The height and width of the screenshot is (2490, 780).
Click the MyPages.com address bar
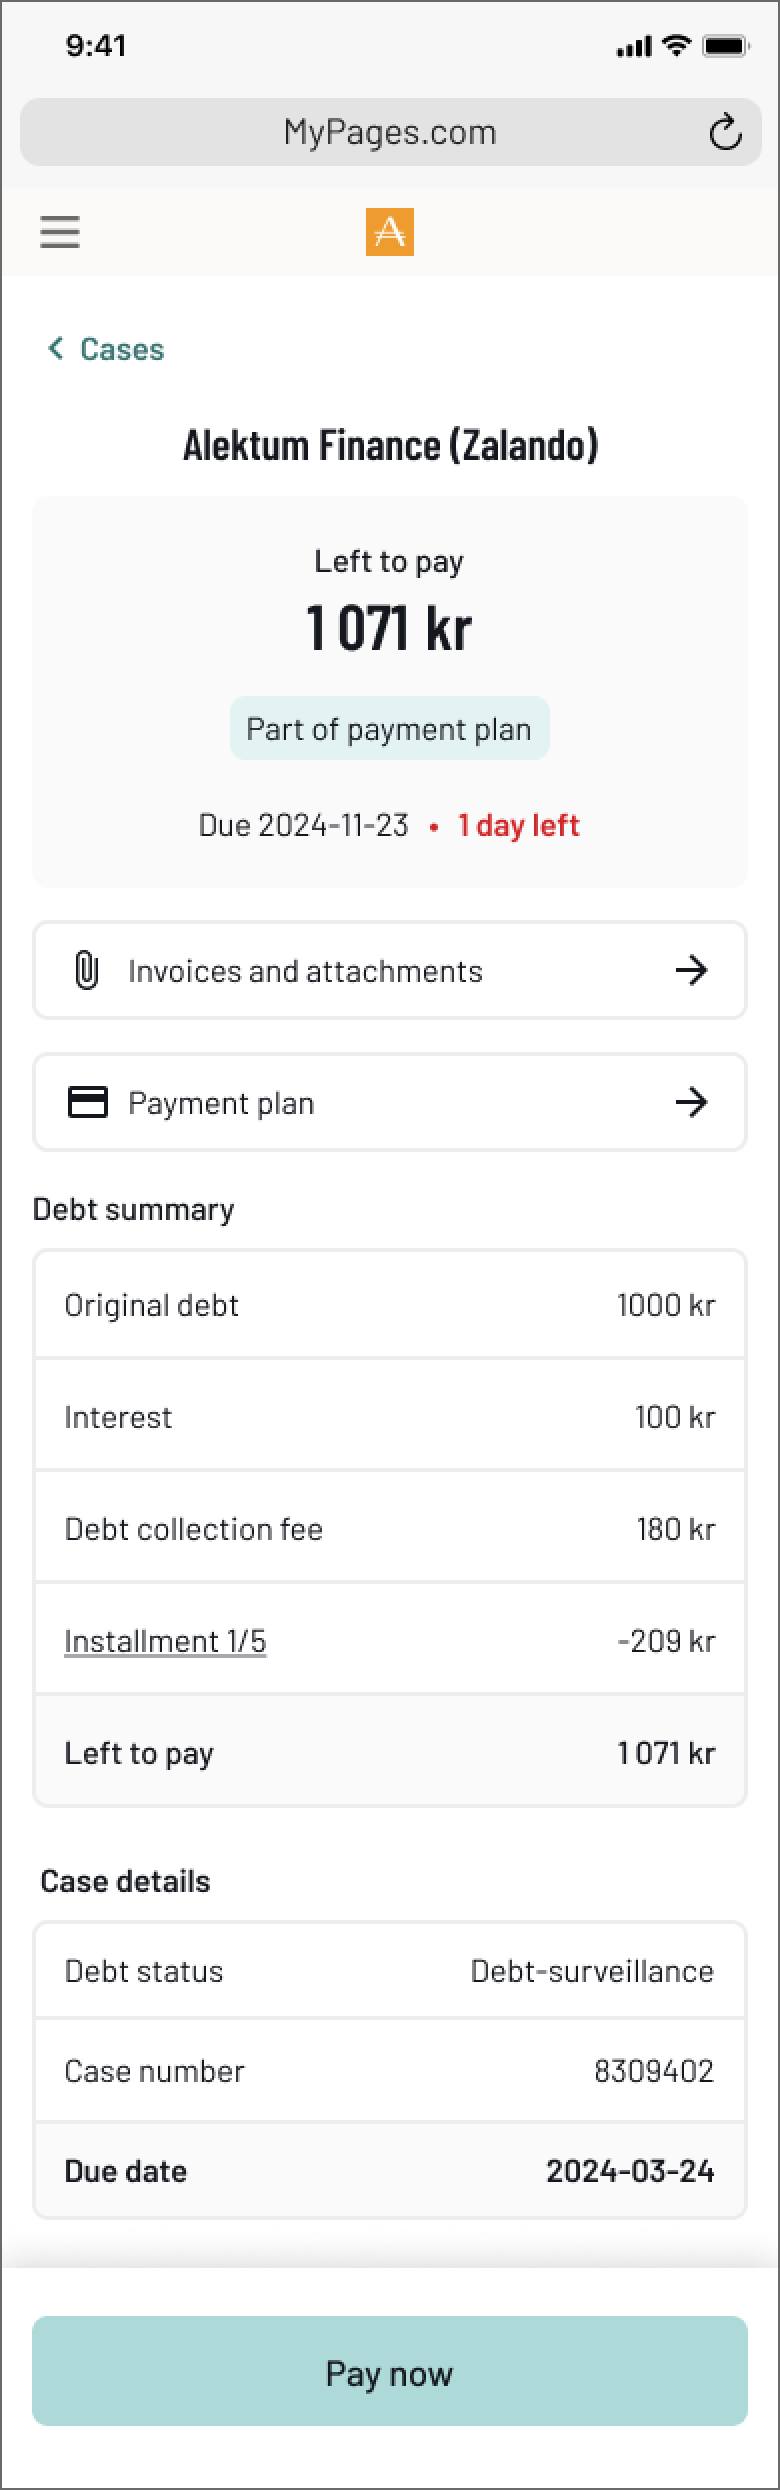pos(390,132)
